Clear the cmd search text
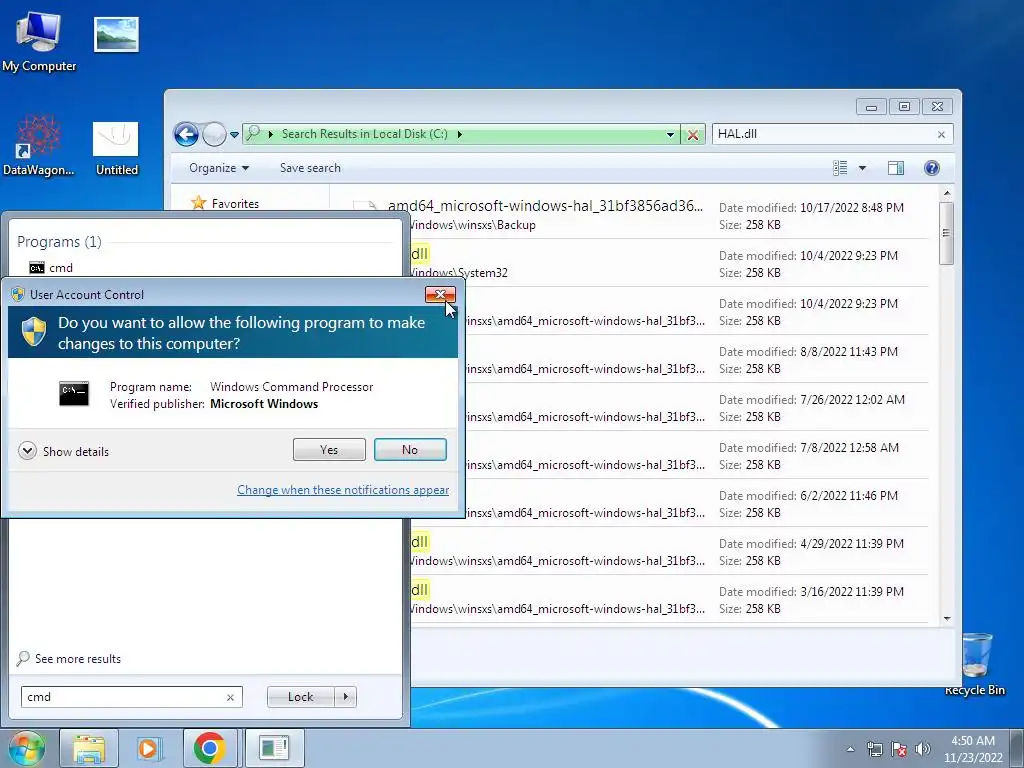 coord(230,697)
